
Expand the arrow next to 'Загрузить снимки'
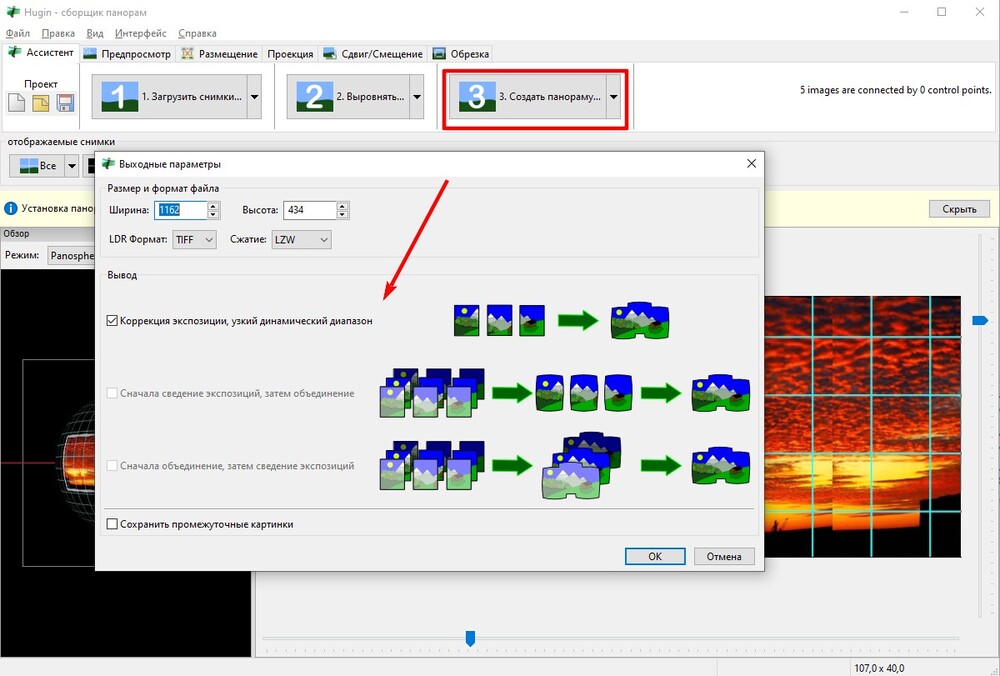click(x=254, y=97)
